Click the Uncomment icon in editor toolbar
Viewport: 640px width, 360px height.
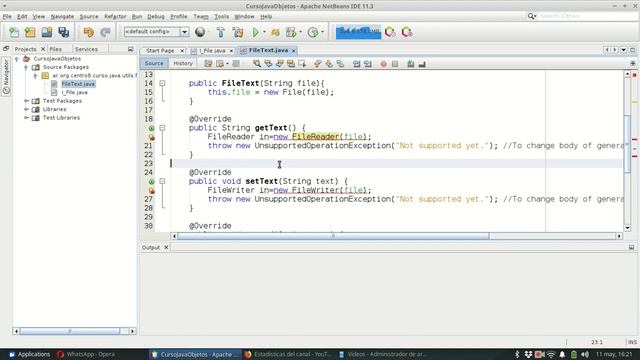422,64
